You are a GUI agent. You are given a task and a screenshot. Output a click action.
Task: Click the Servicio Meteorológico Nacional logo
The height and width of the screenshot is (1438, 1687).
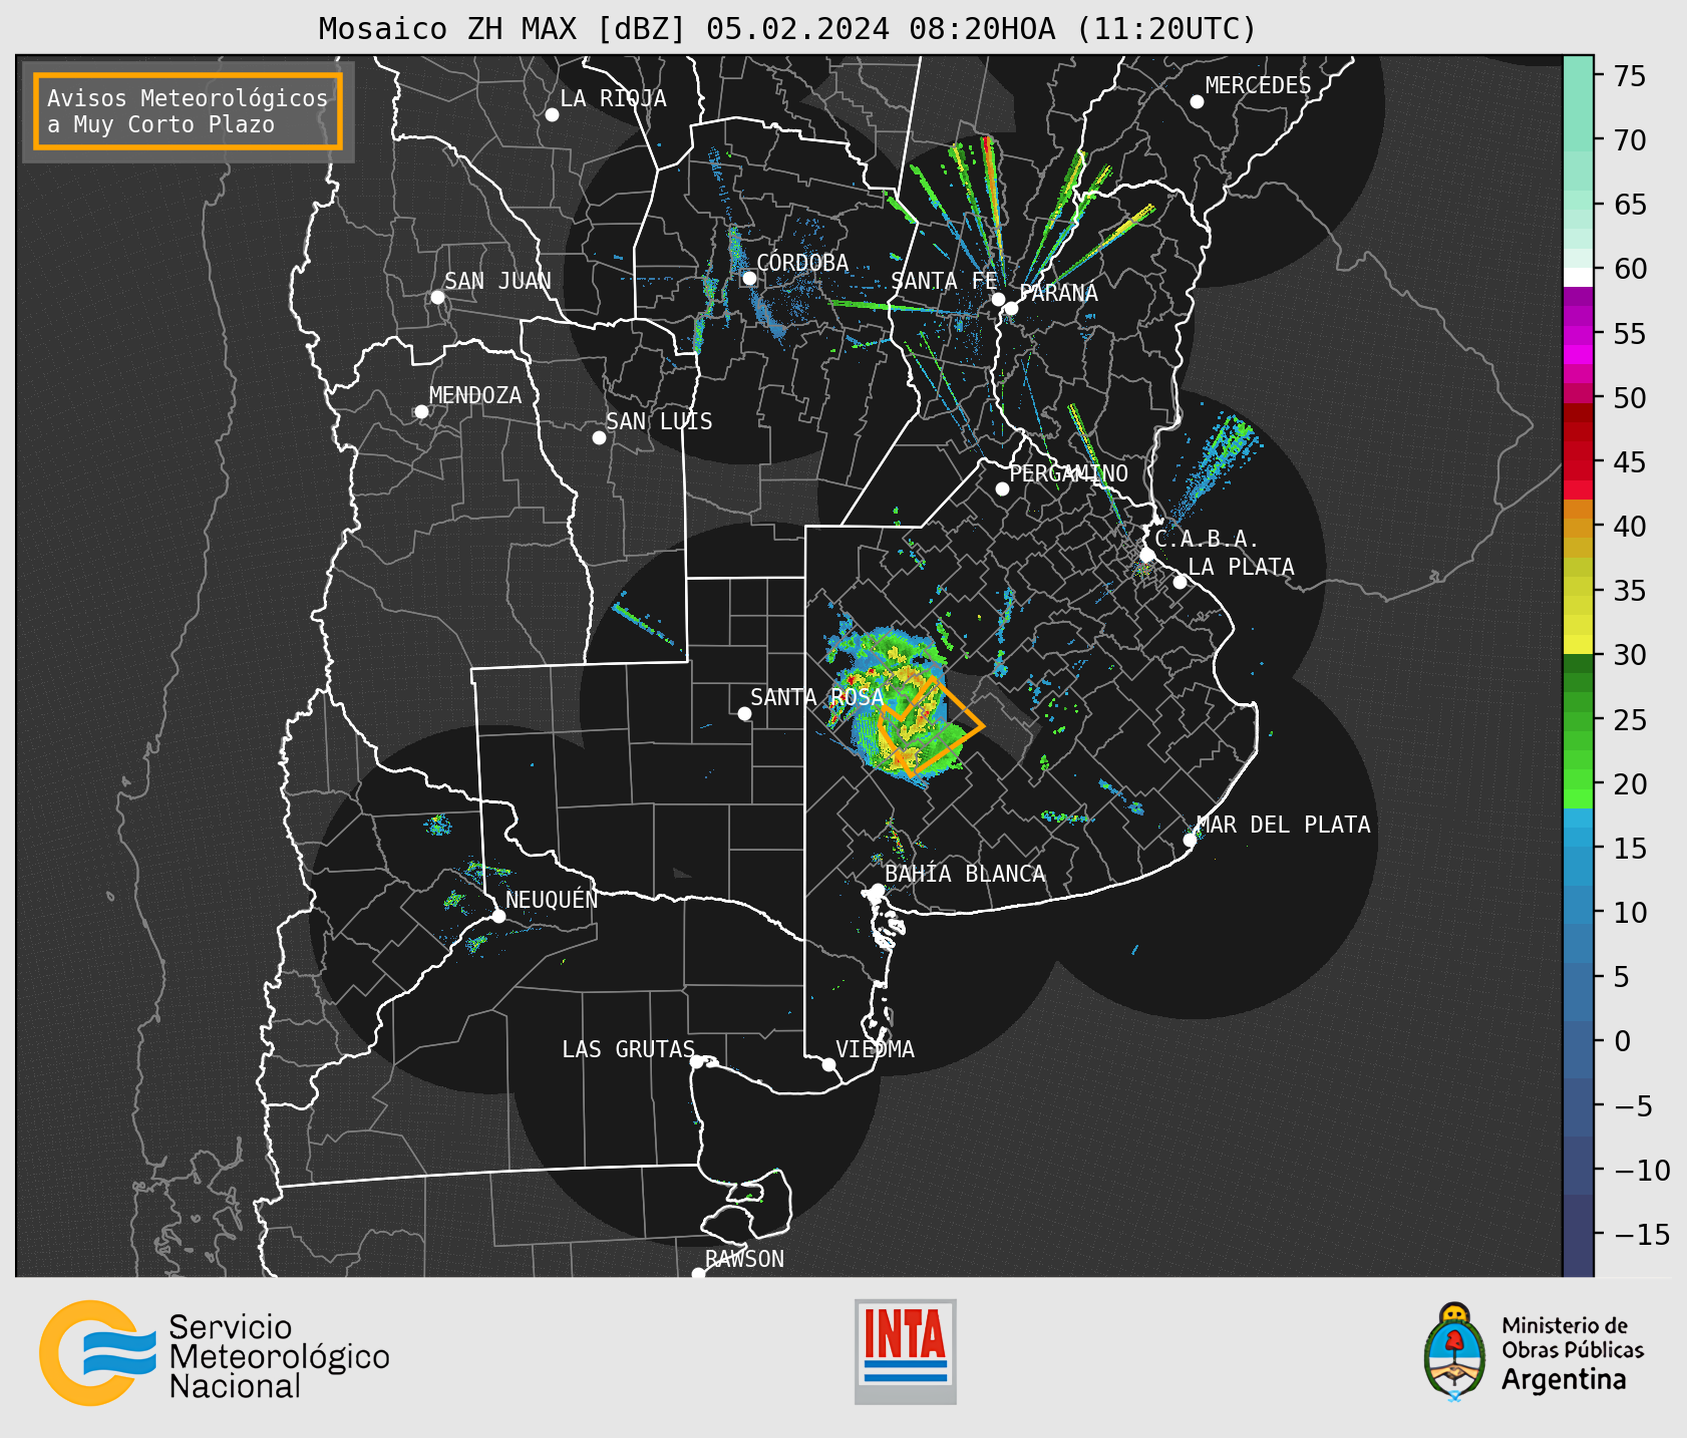click(x=214, y=1353)
